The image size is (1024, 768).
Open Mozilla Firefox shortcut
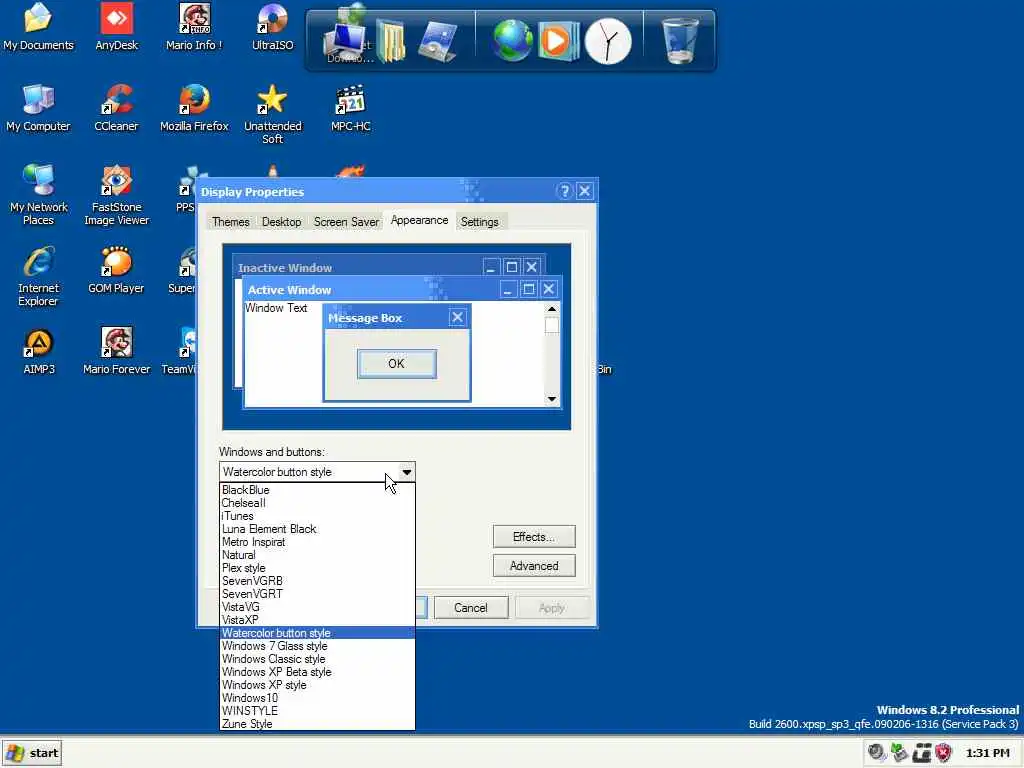coord(194,108)
